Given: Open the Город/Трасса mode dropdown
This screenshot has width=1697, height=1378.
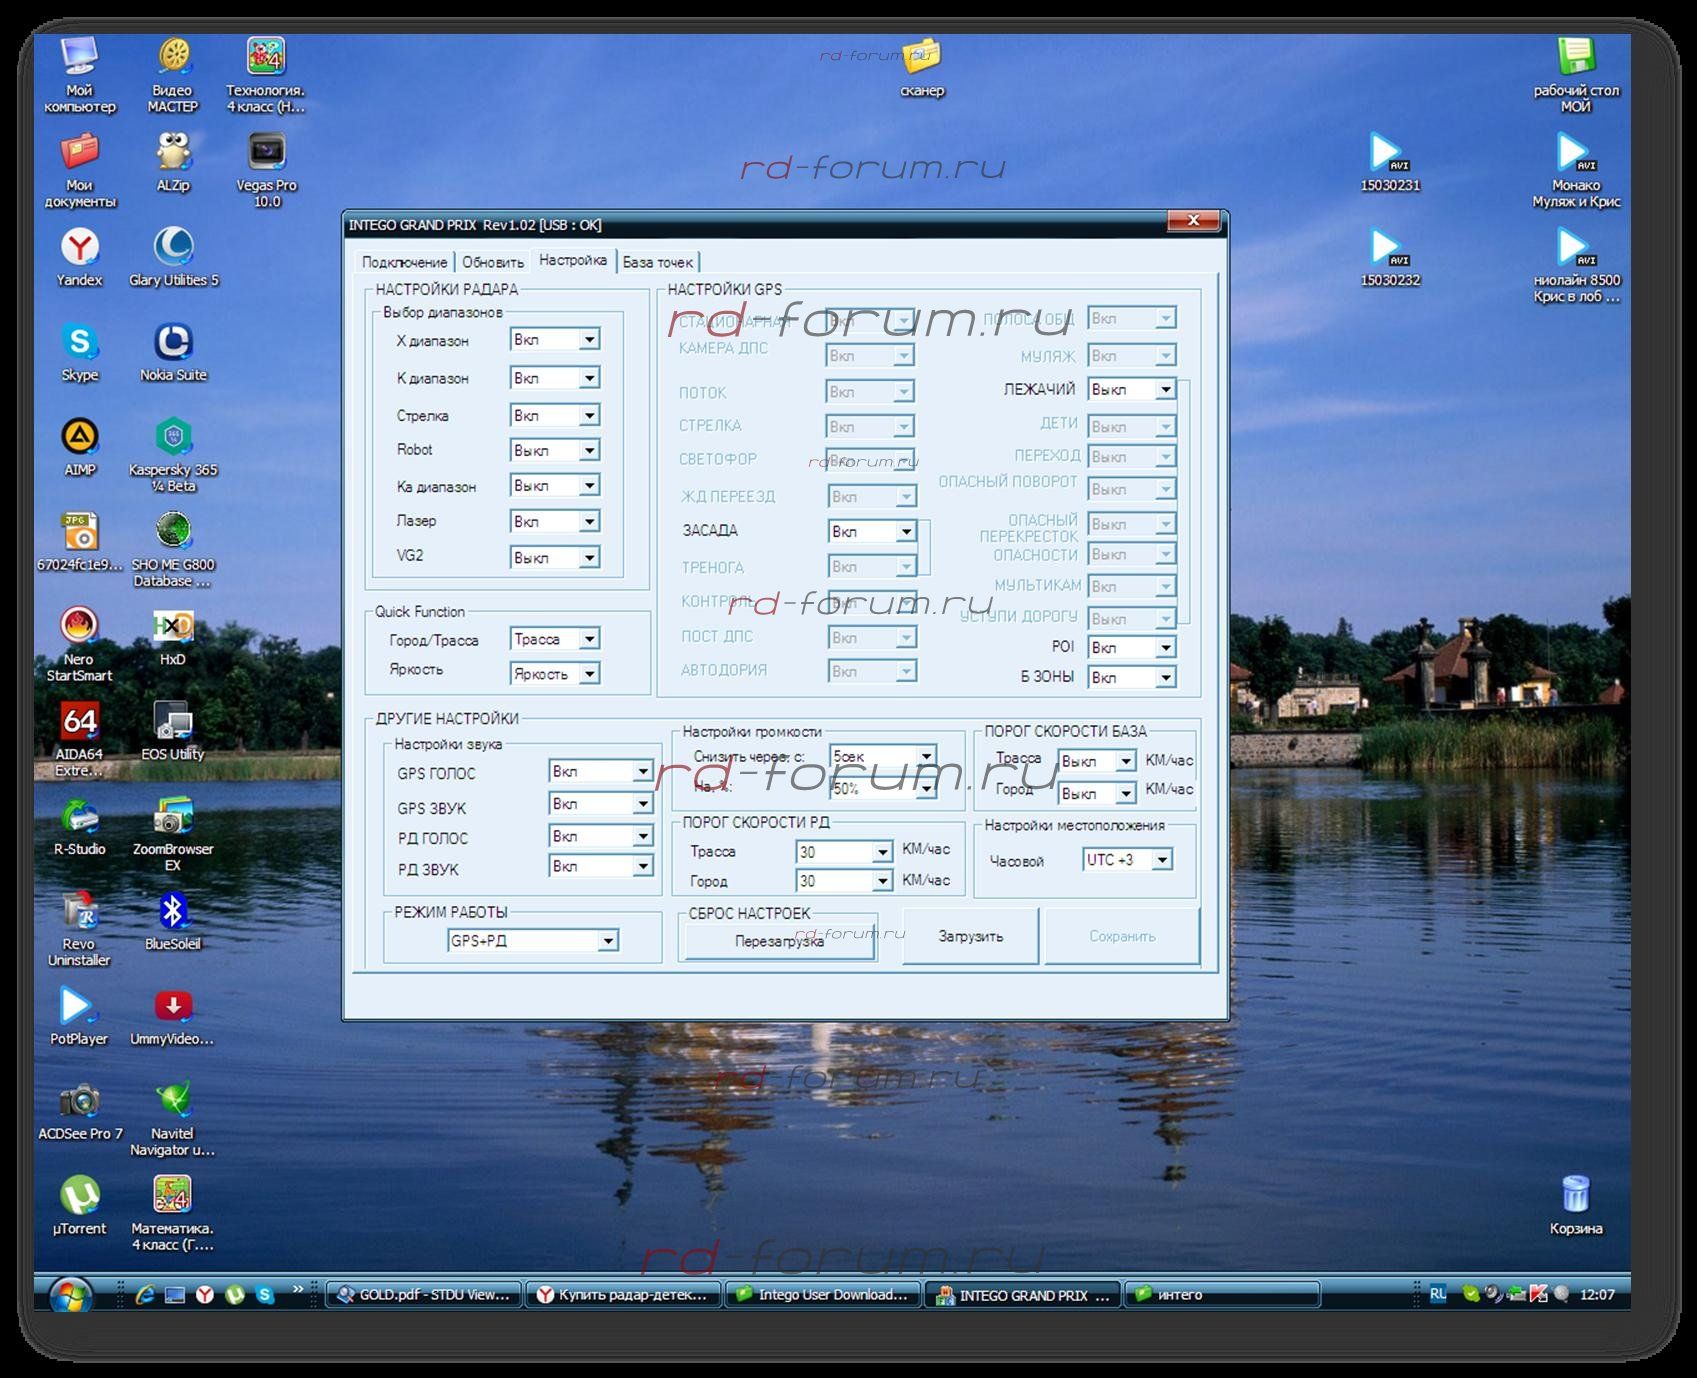Looking at the screenshot, I should coord(589,639).
